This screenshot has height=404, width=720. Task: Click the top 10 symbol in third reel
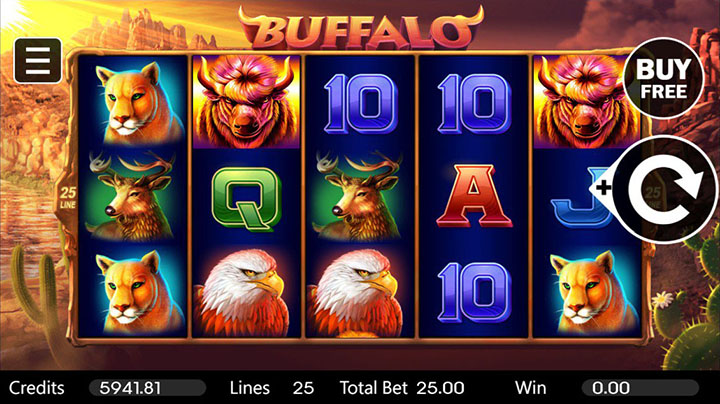360,104
